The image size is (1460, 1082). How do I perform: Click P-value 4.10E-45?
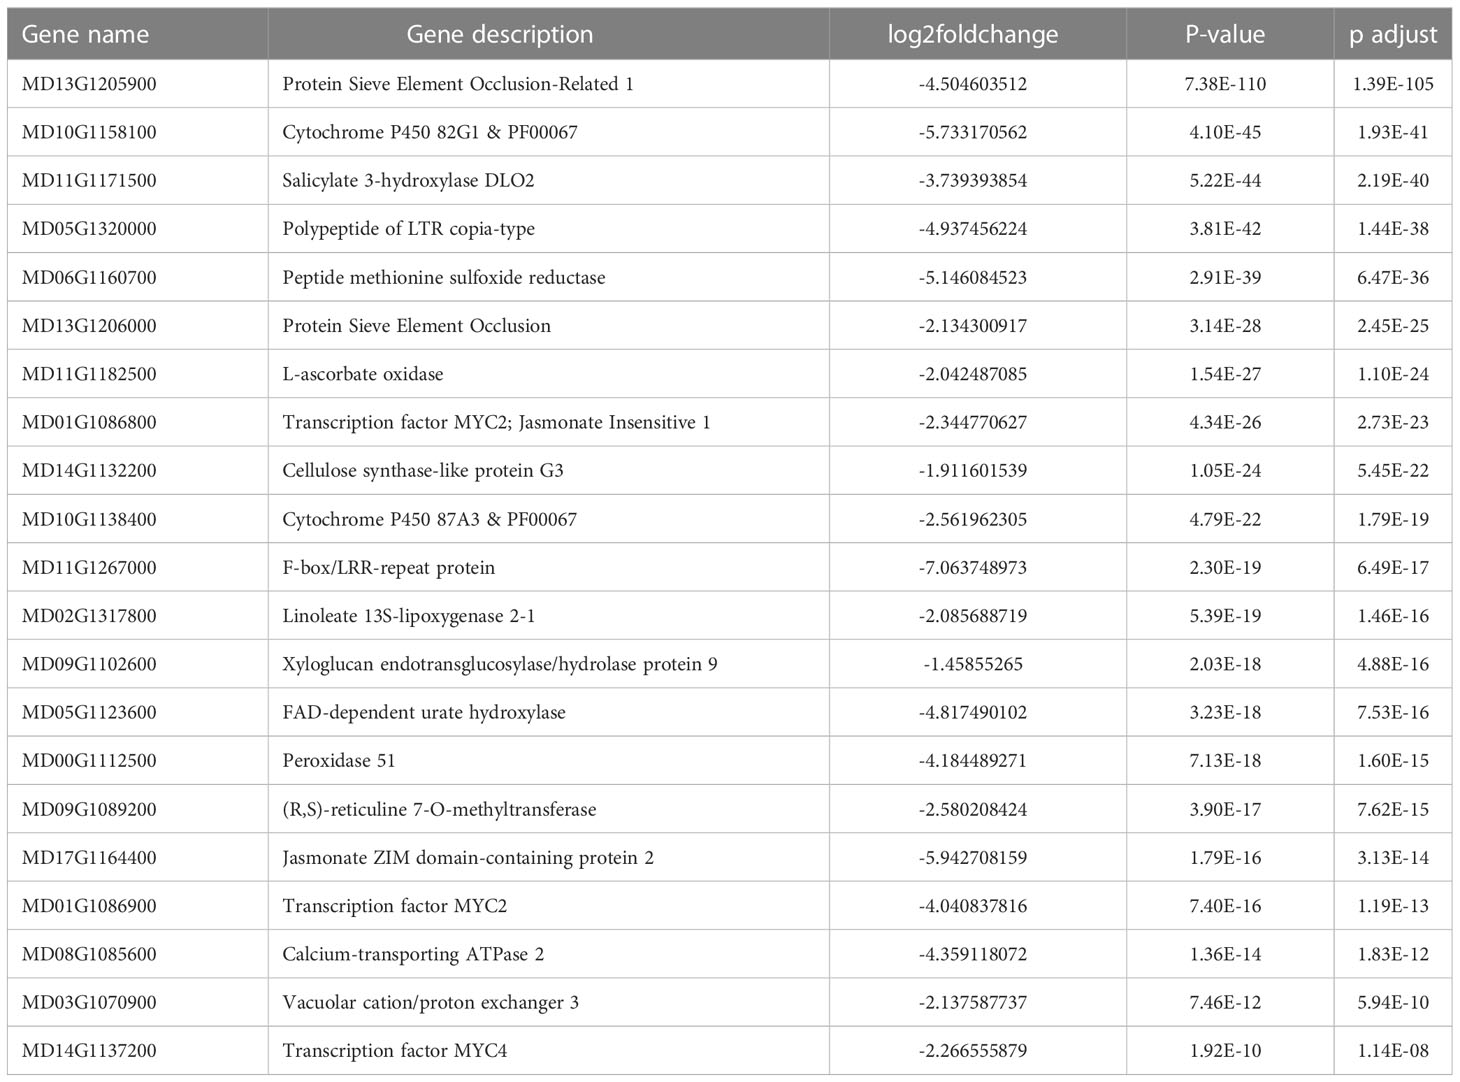pos(1225,132)
